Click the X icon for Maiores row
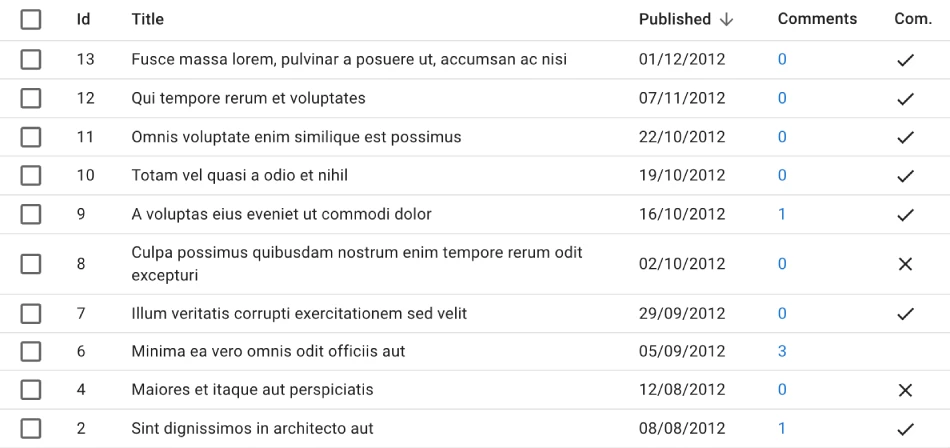The width and height of the screenshot is (950, 448). pyautogui.click(x=905, y=390)
